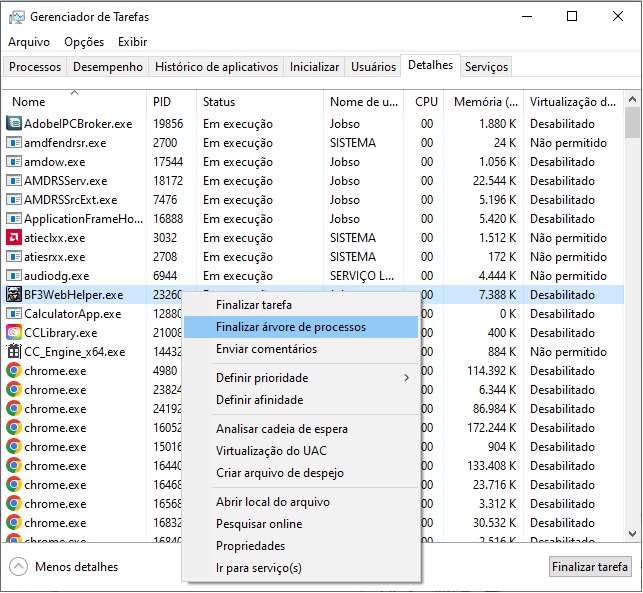Choose Pesquisar online in context menu
The image size is (643, 593).
click(x=301, y=524)
